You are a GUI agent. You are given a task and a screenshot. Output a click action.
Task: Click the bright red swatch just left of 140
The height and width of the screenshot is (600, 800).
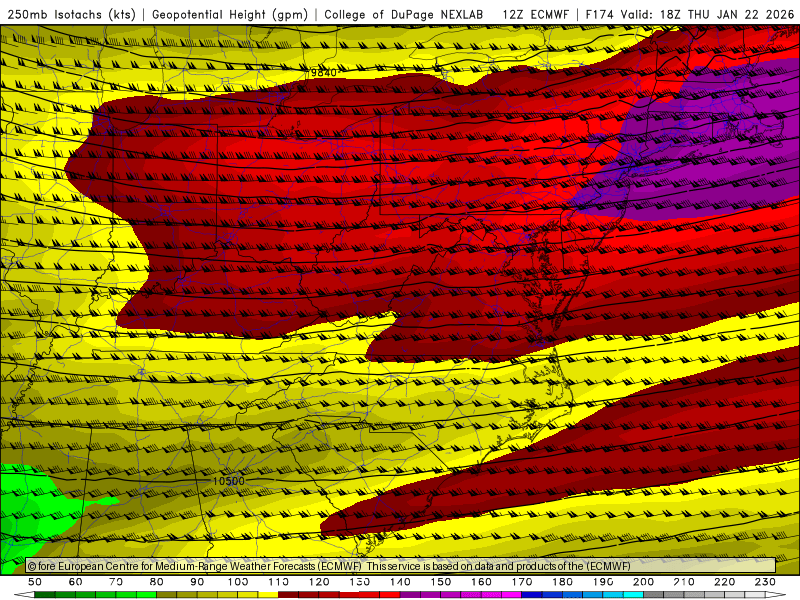[390, 595]
